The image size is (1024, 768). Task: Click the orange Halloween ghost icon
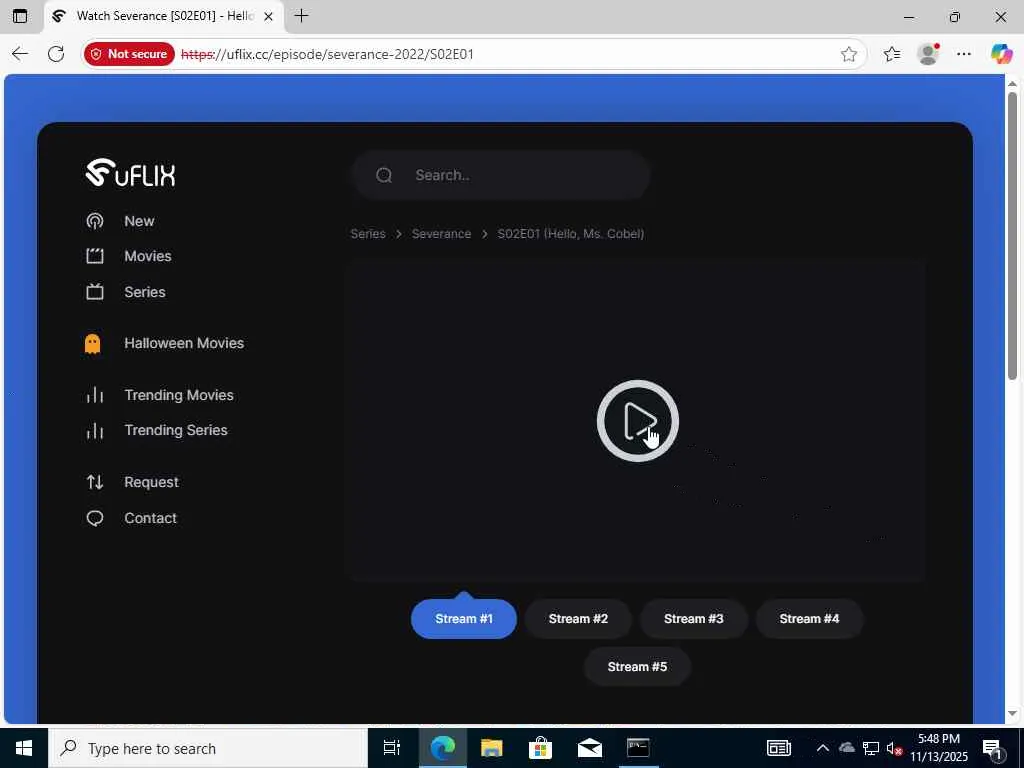pyautogui.click(x=93, y=344)
